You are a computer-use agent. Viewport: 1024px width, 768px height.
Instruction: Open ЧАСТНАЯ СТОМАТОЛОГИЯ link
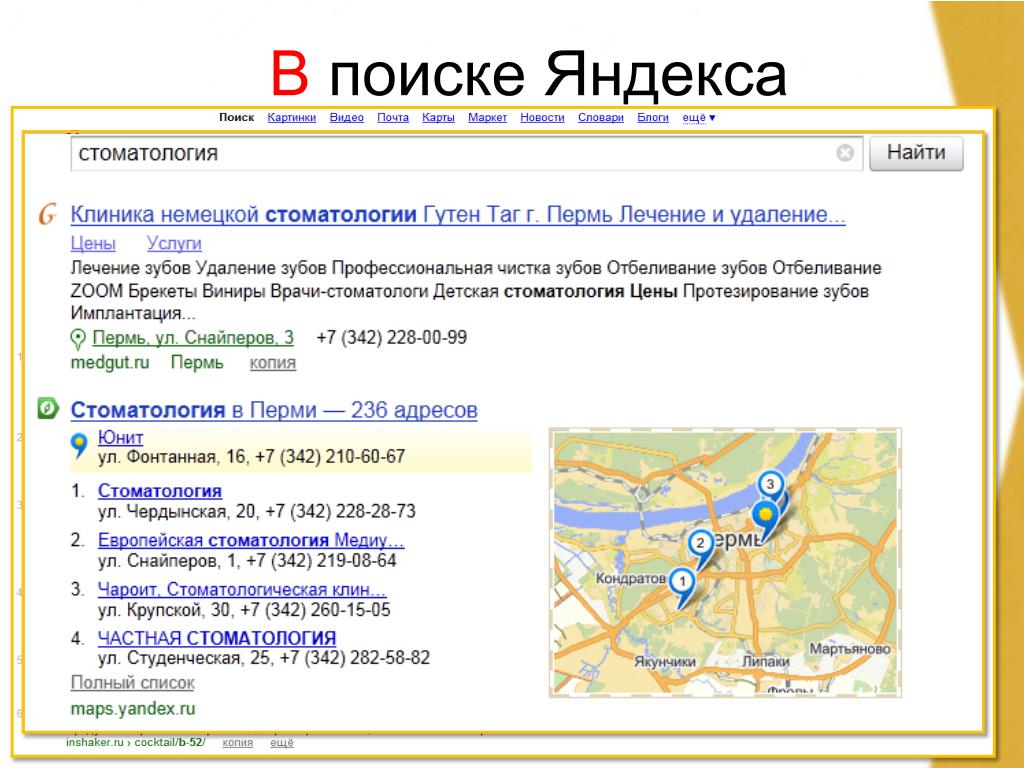click(217, 637)
